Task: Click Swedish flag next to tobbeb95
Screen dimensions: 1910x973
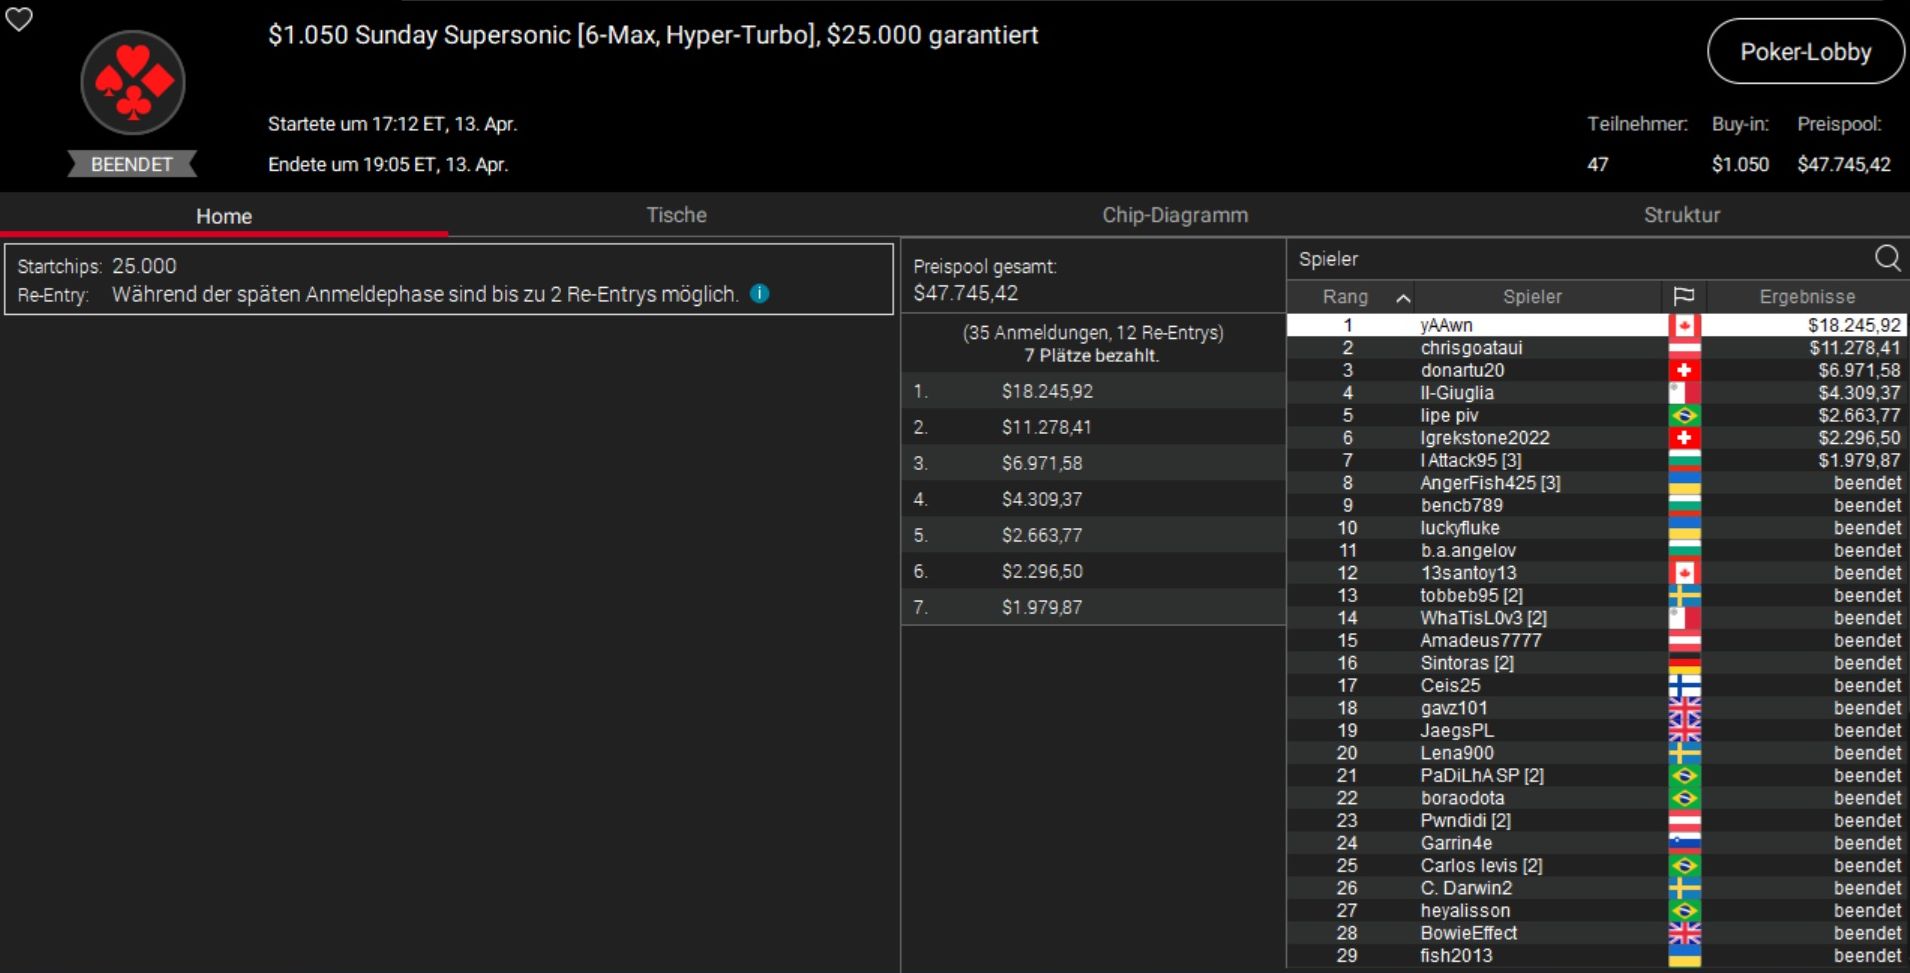Action: (x=1684, y=595)
